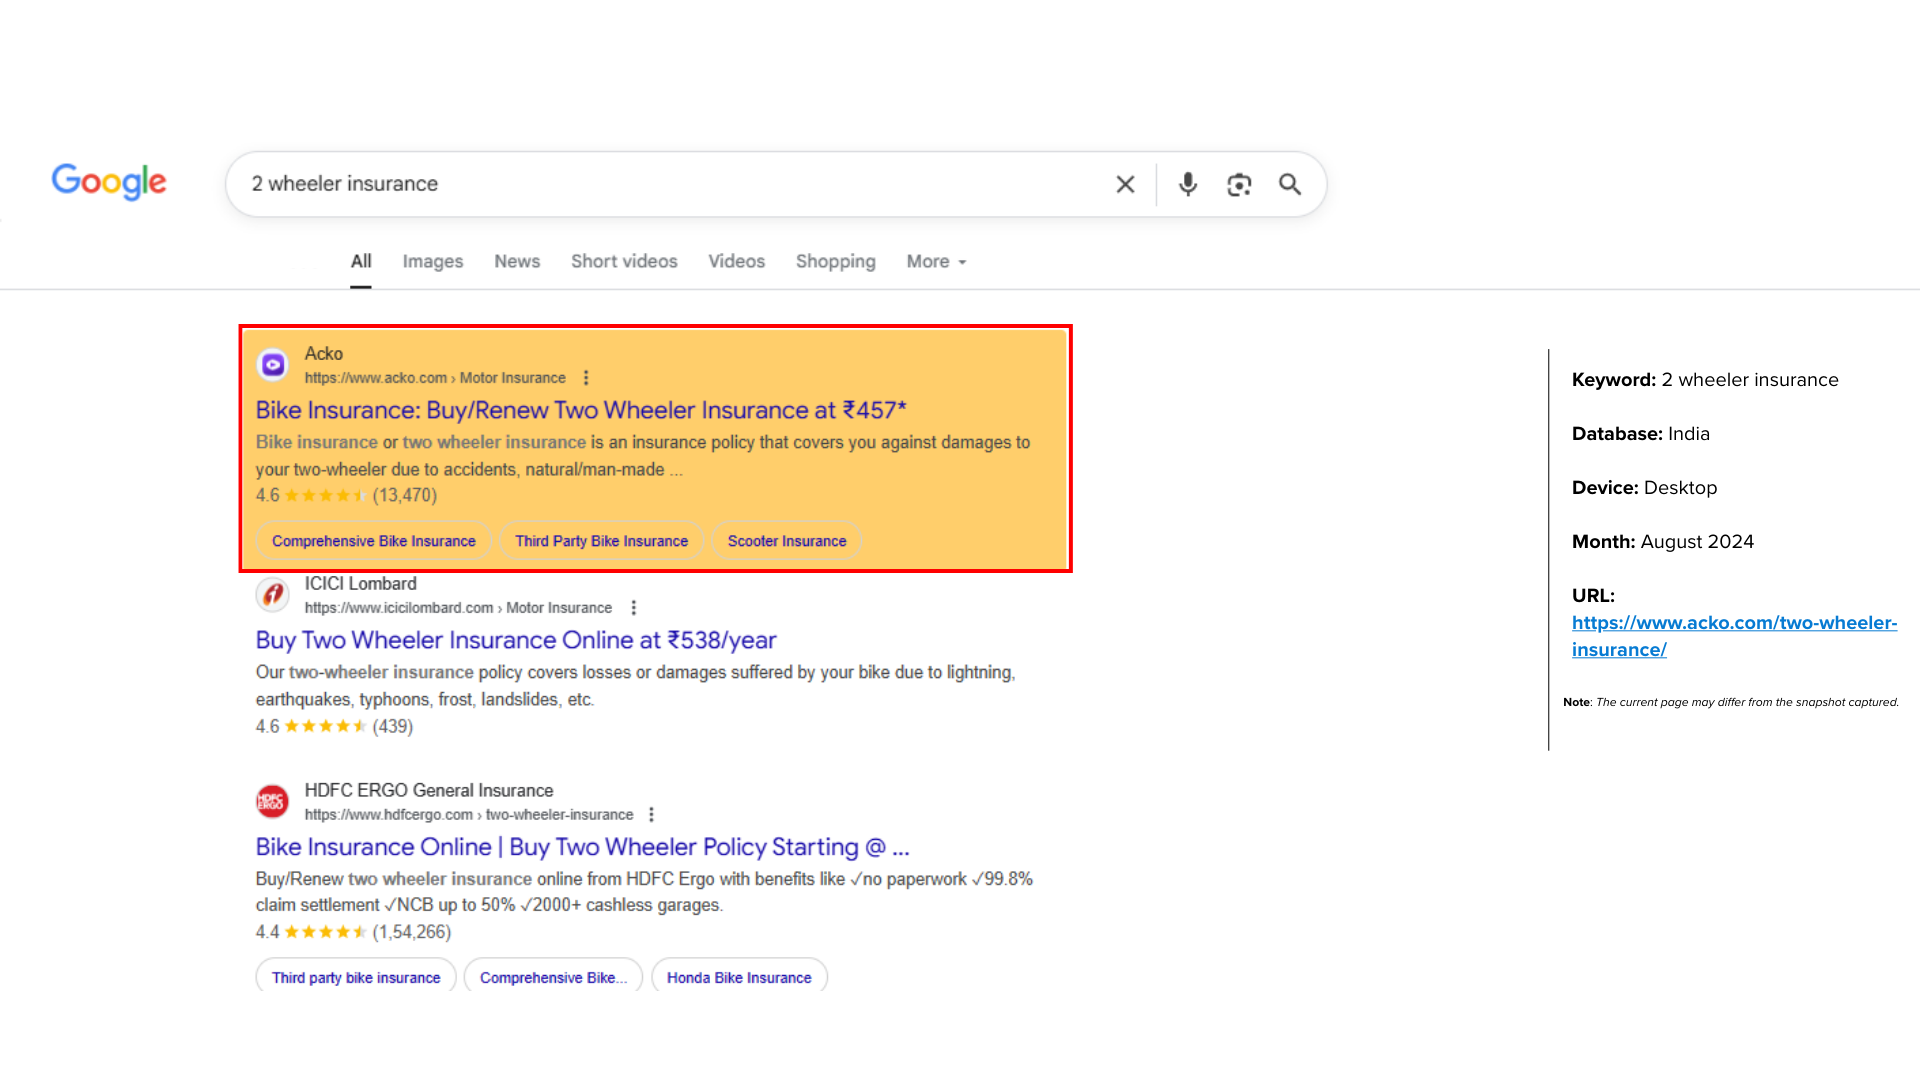Click the magnifying glass search icon
This screenshot has width=1920, height=1080.
(x=1290, y=184)
